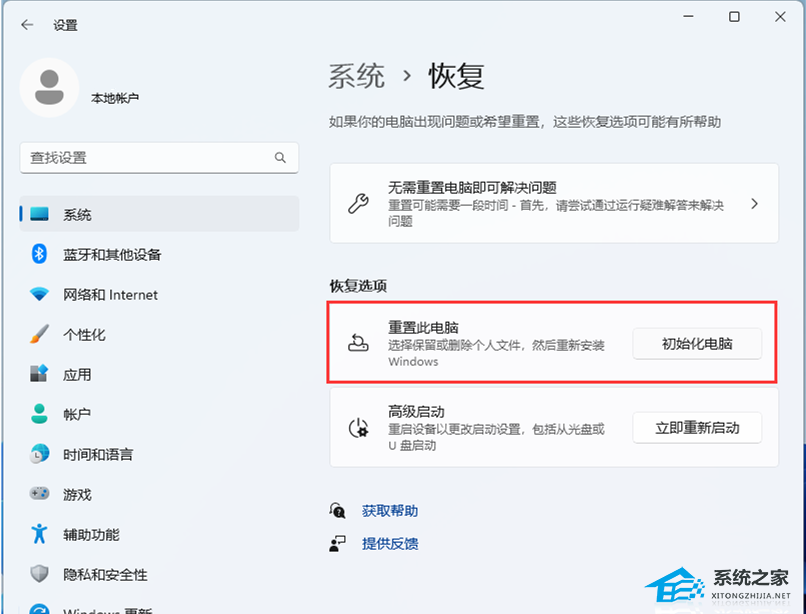Click the local account avatar picture
The height and width of the screenshot is (614, 806).
(49, 87)
